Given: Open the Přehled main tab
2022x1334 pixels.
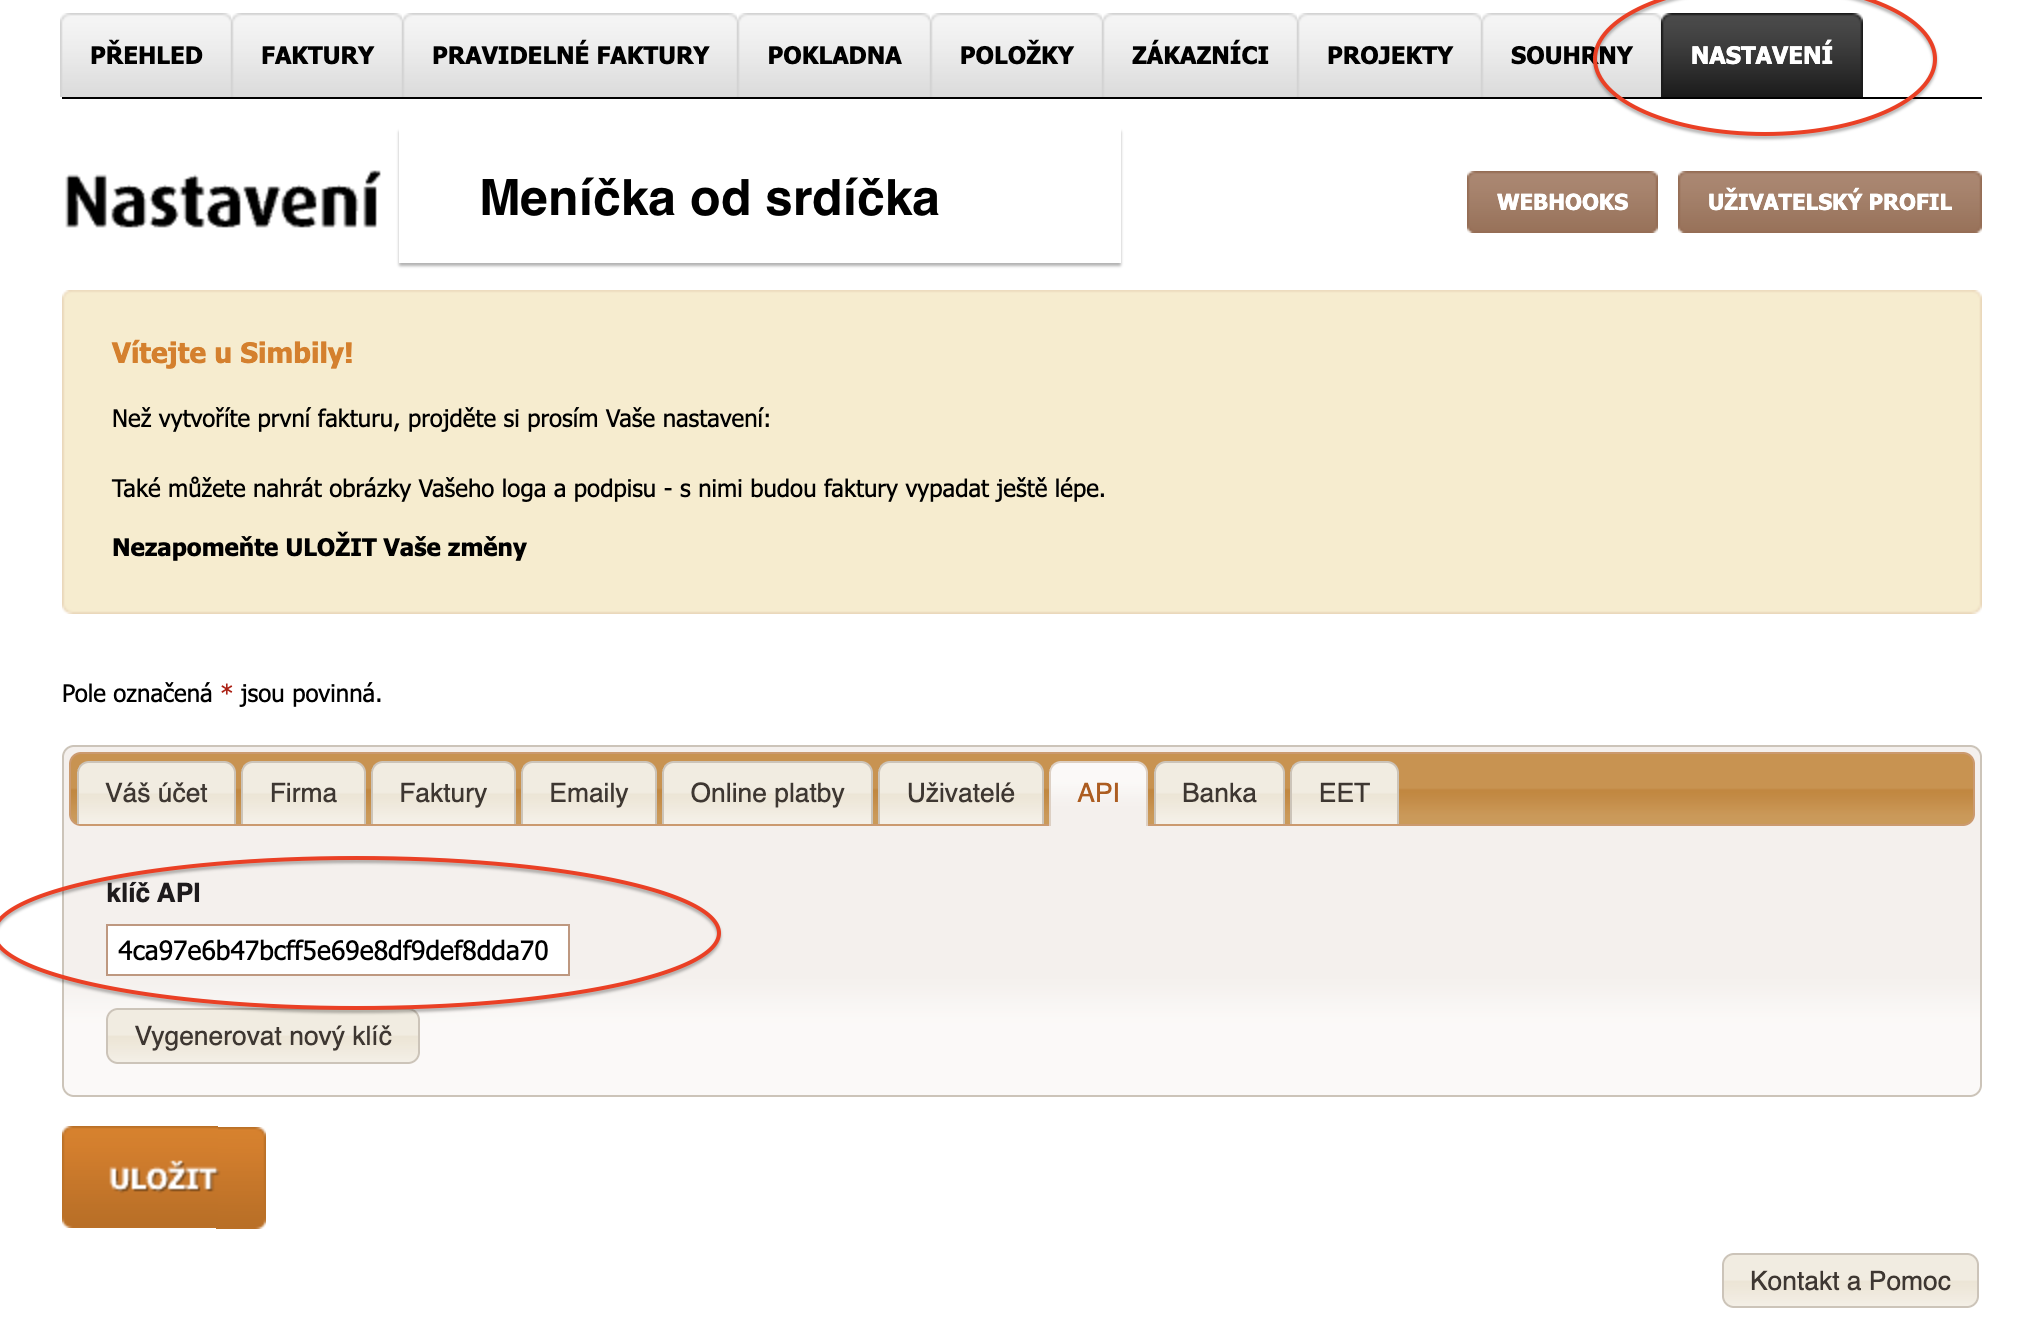Looking at the screenshot, I should click(146, 55).
